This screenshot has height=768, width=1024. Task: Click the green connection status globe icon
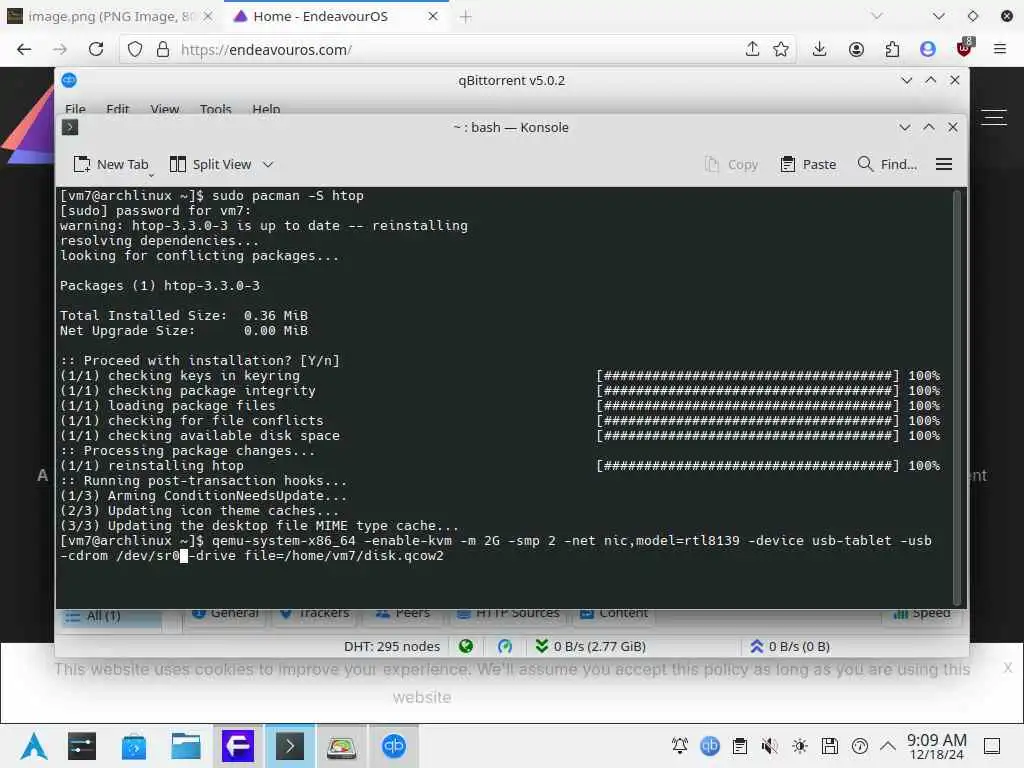[x=466, y=647]
